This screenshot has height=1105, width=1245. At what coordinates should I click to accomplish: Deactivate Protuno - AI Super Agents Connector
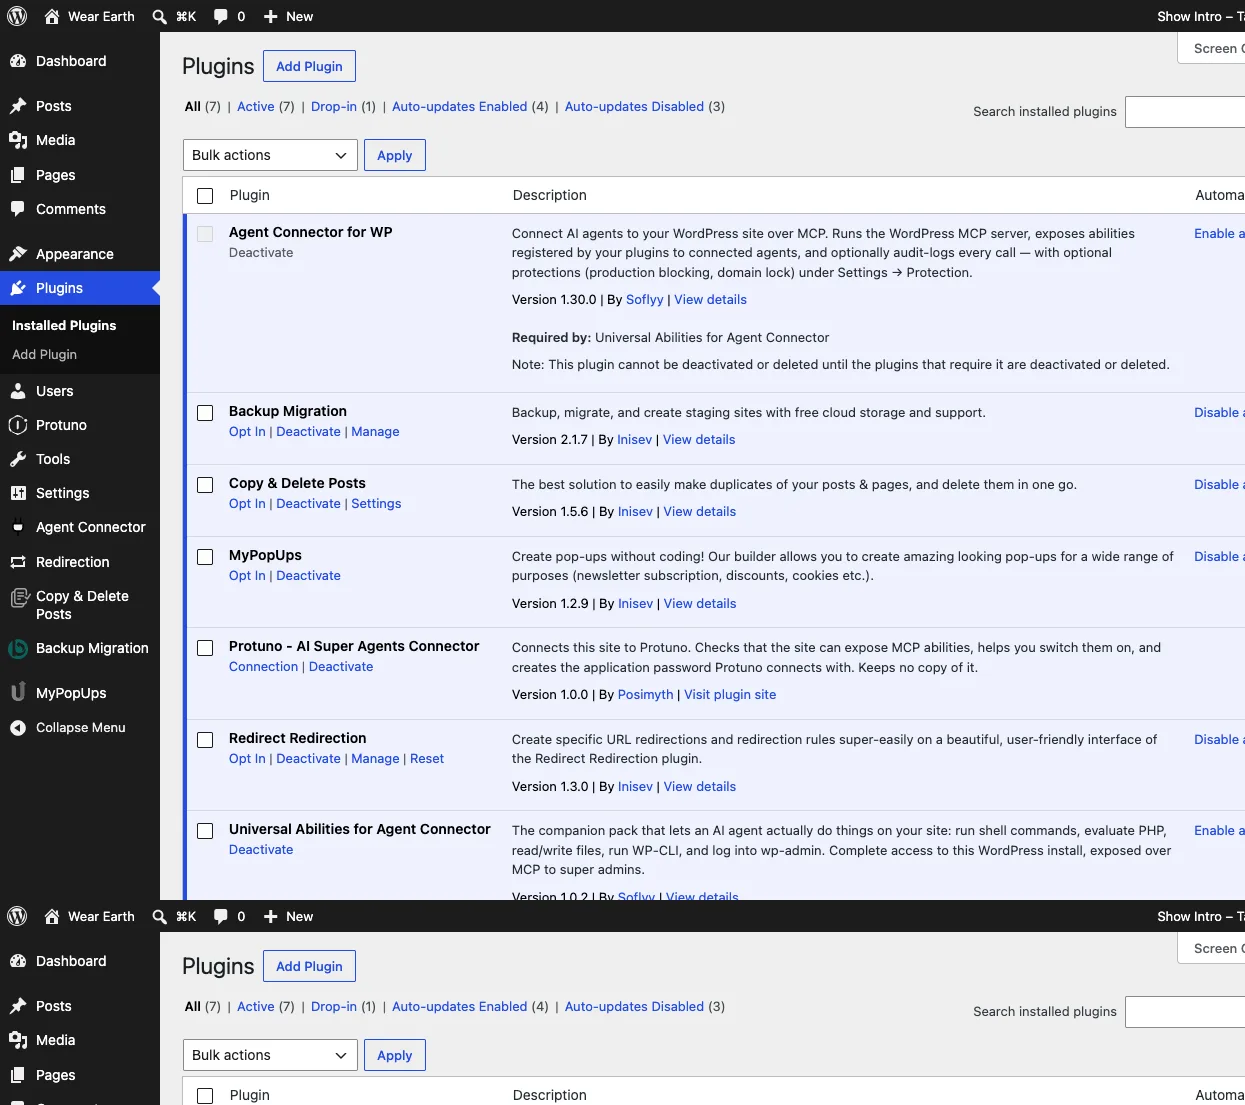coord(341,666)
